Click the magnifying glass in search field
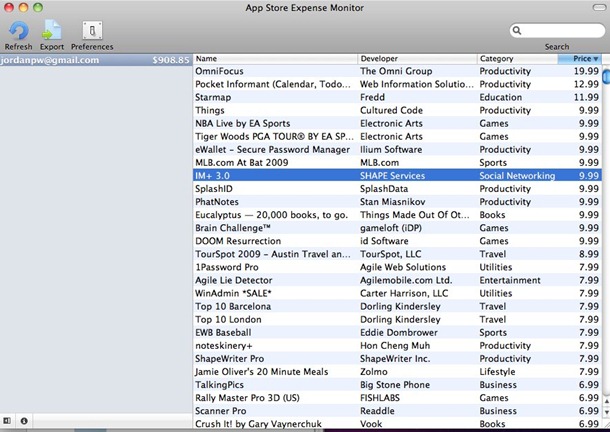Viewport: 610px width, 432px height. pos(517,30)
